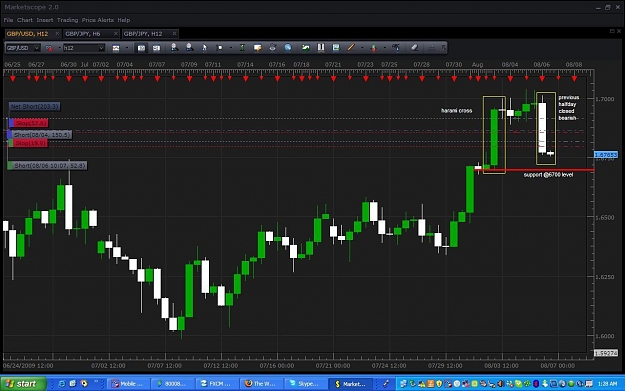
Task: Open the Skype taskbar window button
Action: coord(305,384)
